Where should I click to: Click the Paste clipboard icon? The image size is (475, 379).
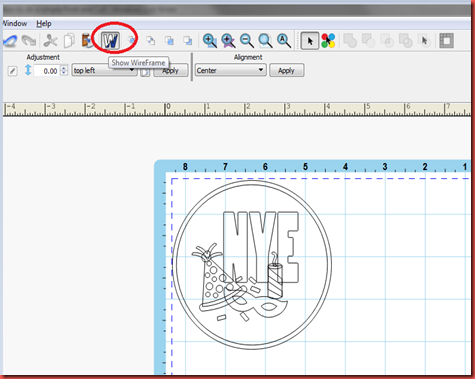[86, 41]
